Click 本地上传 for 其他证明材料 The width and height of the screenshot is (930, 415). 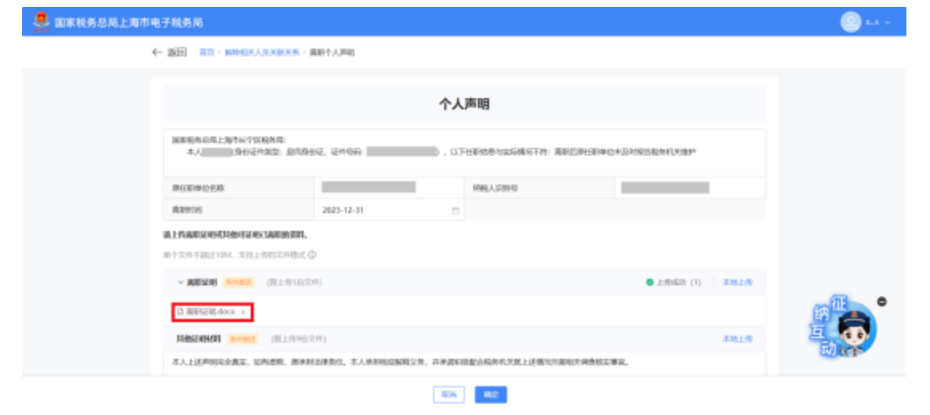click(737, 339)
